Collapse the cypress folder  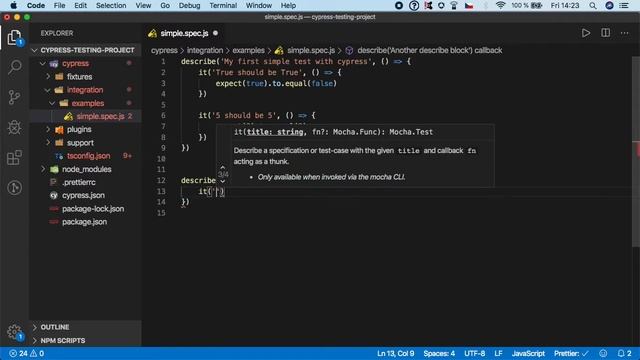[x=42, y=64]
